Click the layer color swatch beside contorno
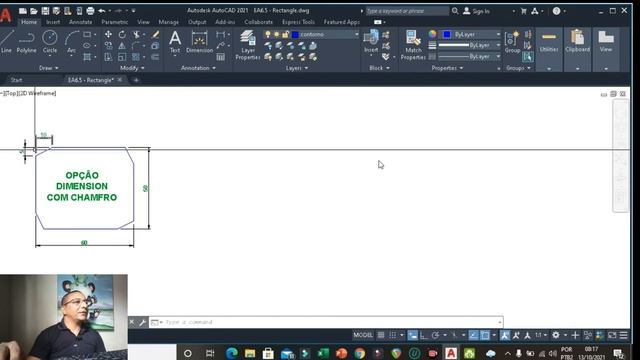The height and width of the screenshot is (360, 640). point(296,34)
